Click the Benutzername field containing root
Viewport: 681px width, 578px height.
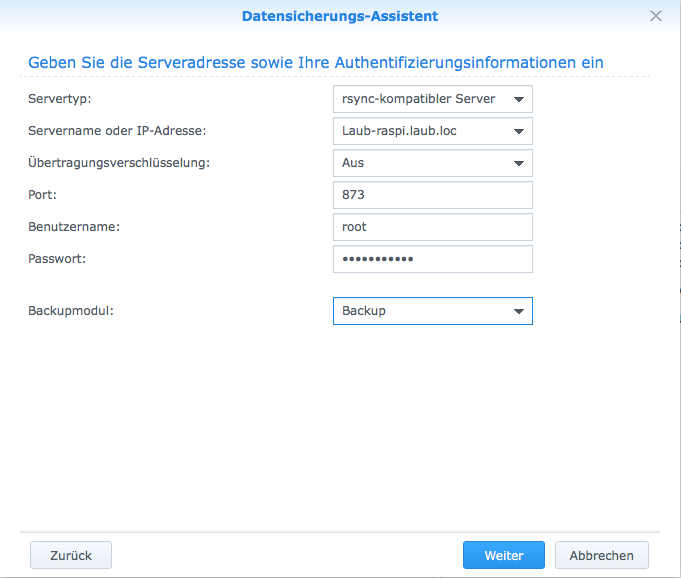click(x=432, y=227)
